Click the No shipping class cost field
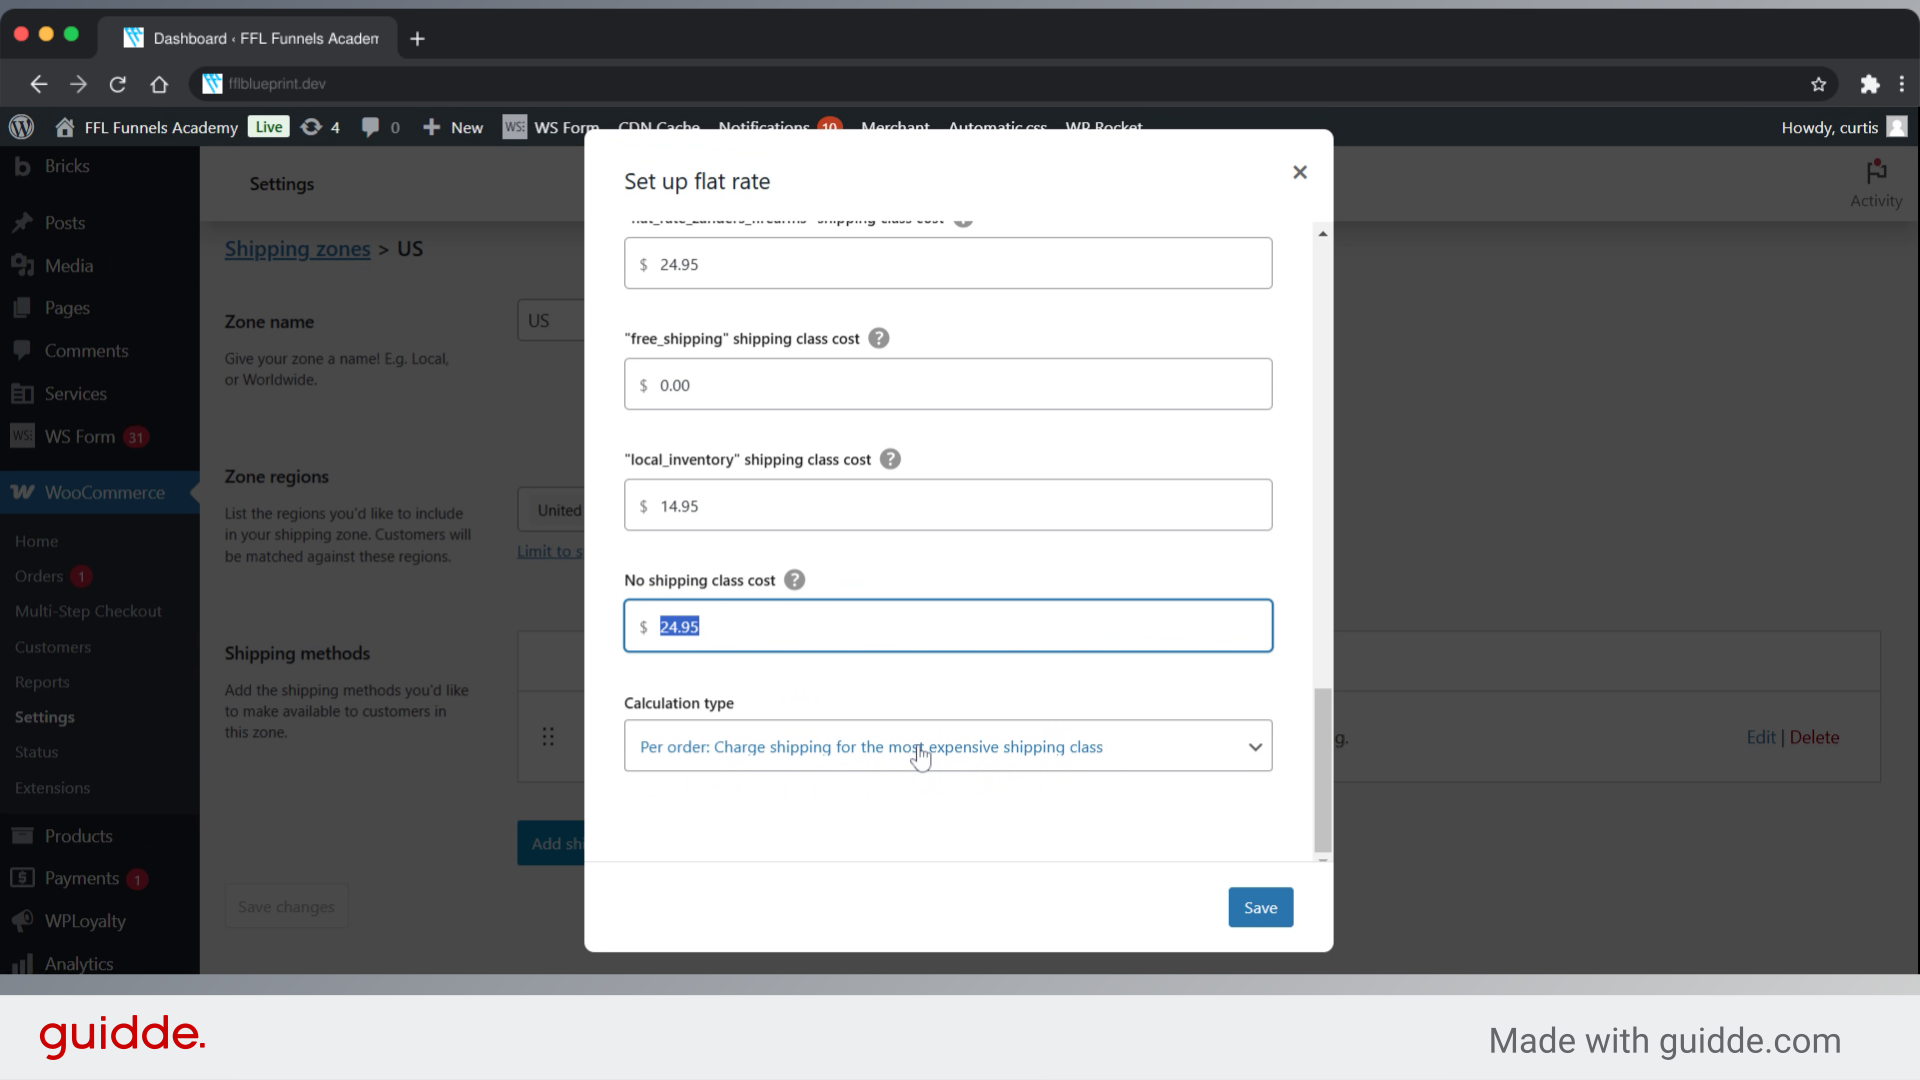The image size is (1920, 1080). click(948, 626)
